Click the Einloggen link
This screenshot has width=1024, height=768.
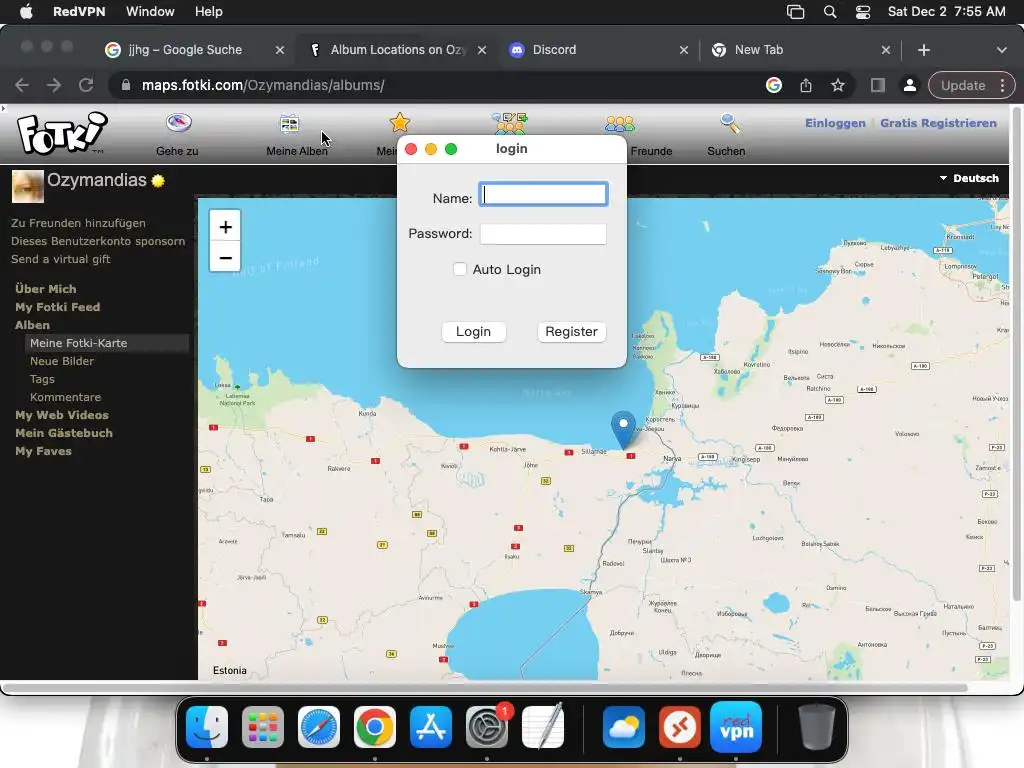835,123
